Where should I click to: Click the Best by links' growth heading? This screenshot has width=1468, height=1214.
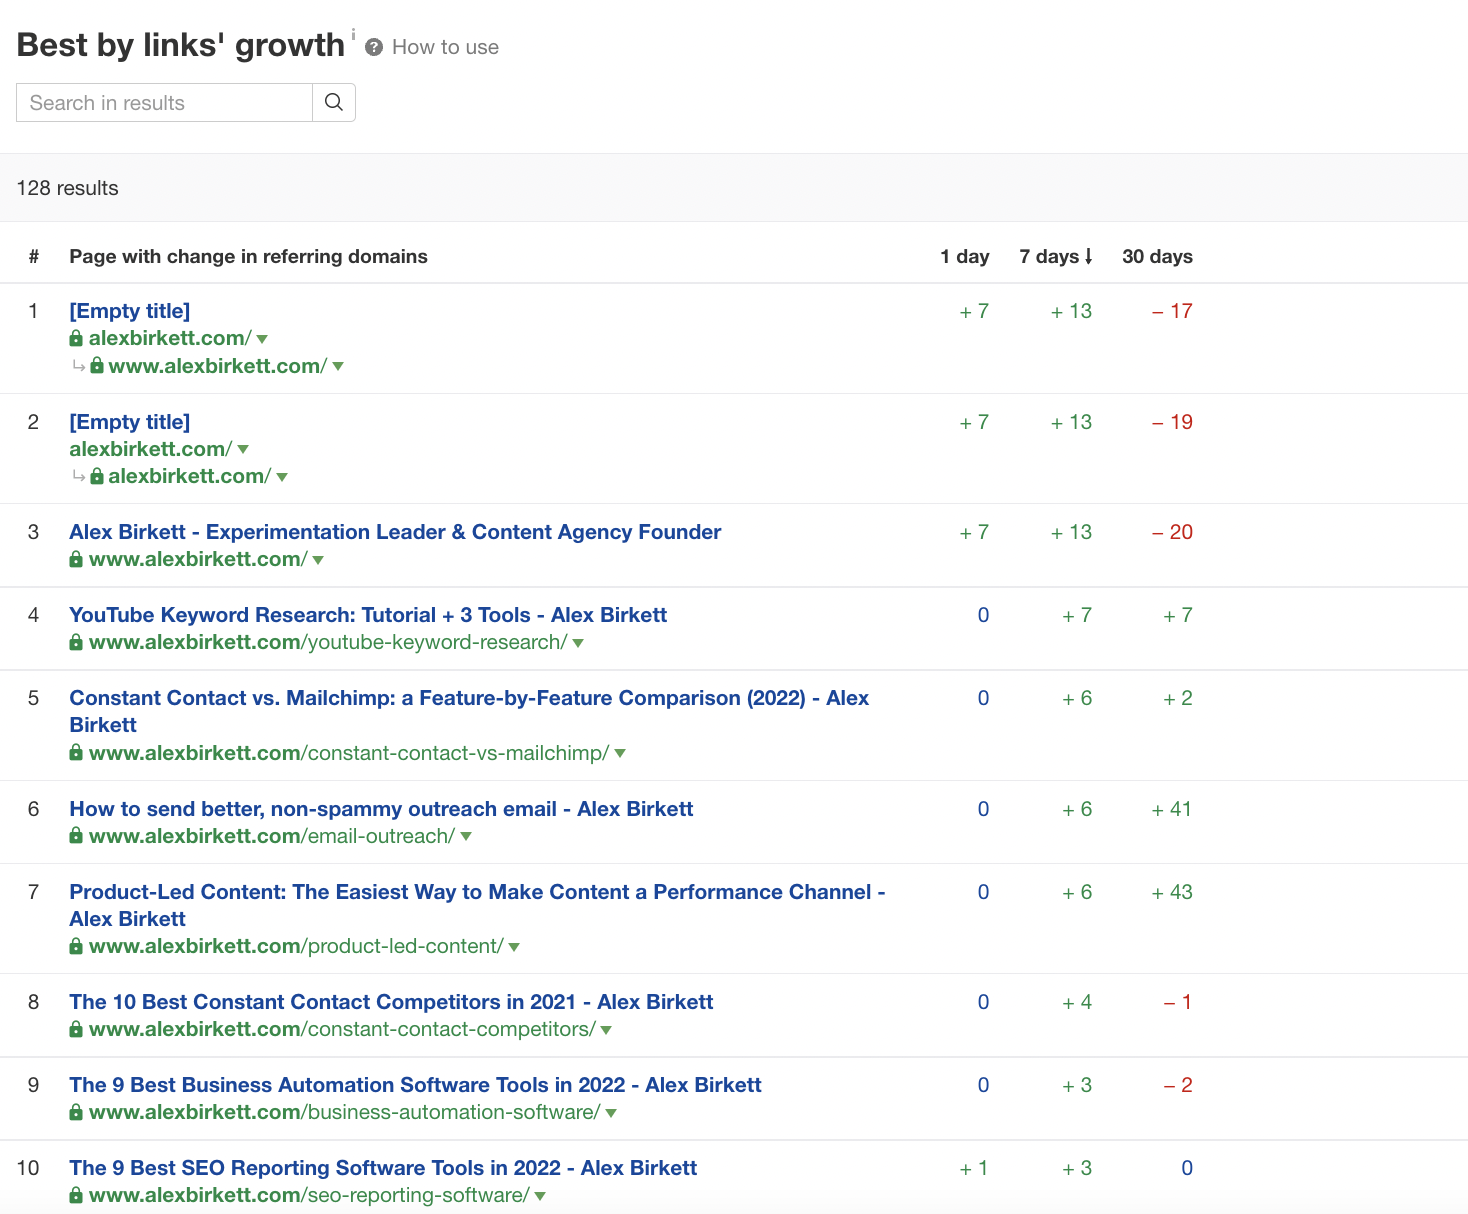[x=181, y=45]
